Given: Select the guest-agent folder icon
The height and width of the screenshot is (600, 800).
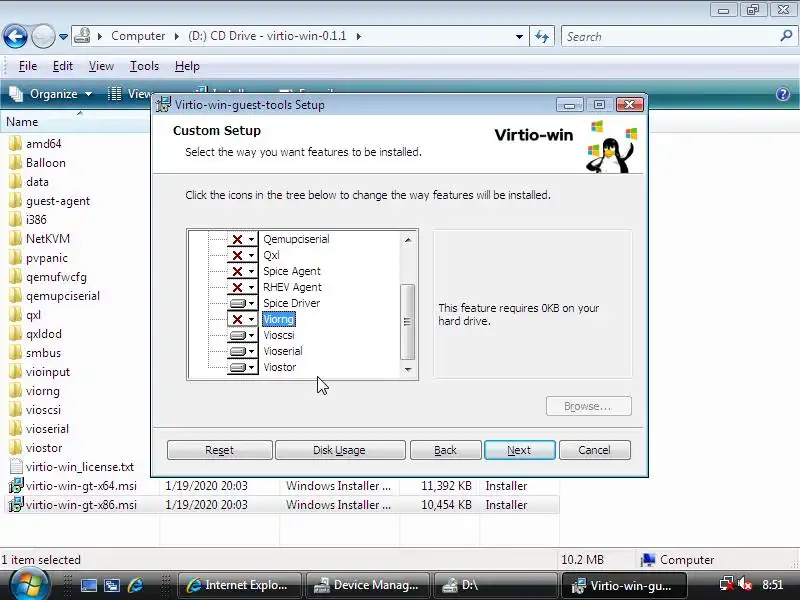Looking at the screenshot, I should click(16, 201).
